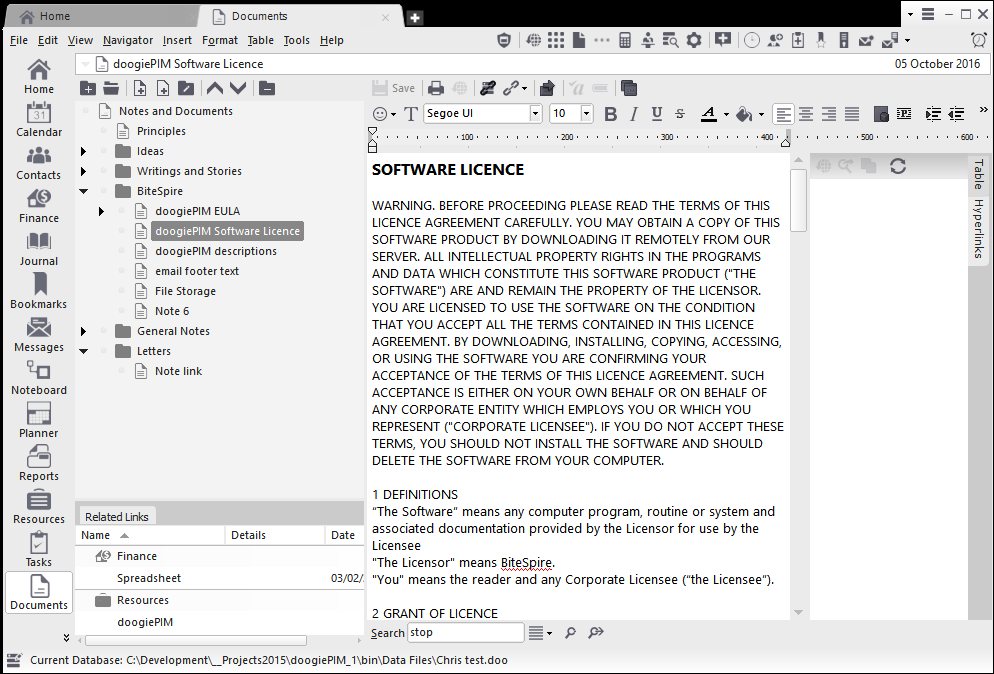Click the Search input field
This screenshot has width=994, height=674.
[x=466, y=632]
